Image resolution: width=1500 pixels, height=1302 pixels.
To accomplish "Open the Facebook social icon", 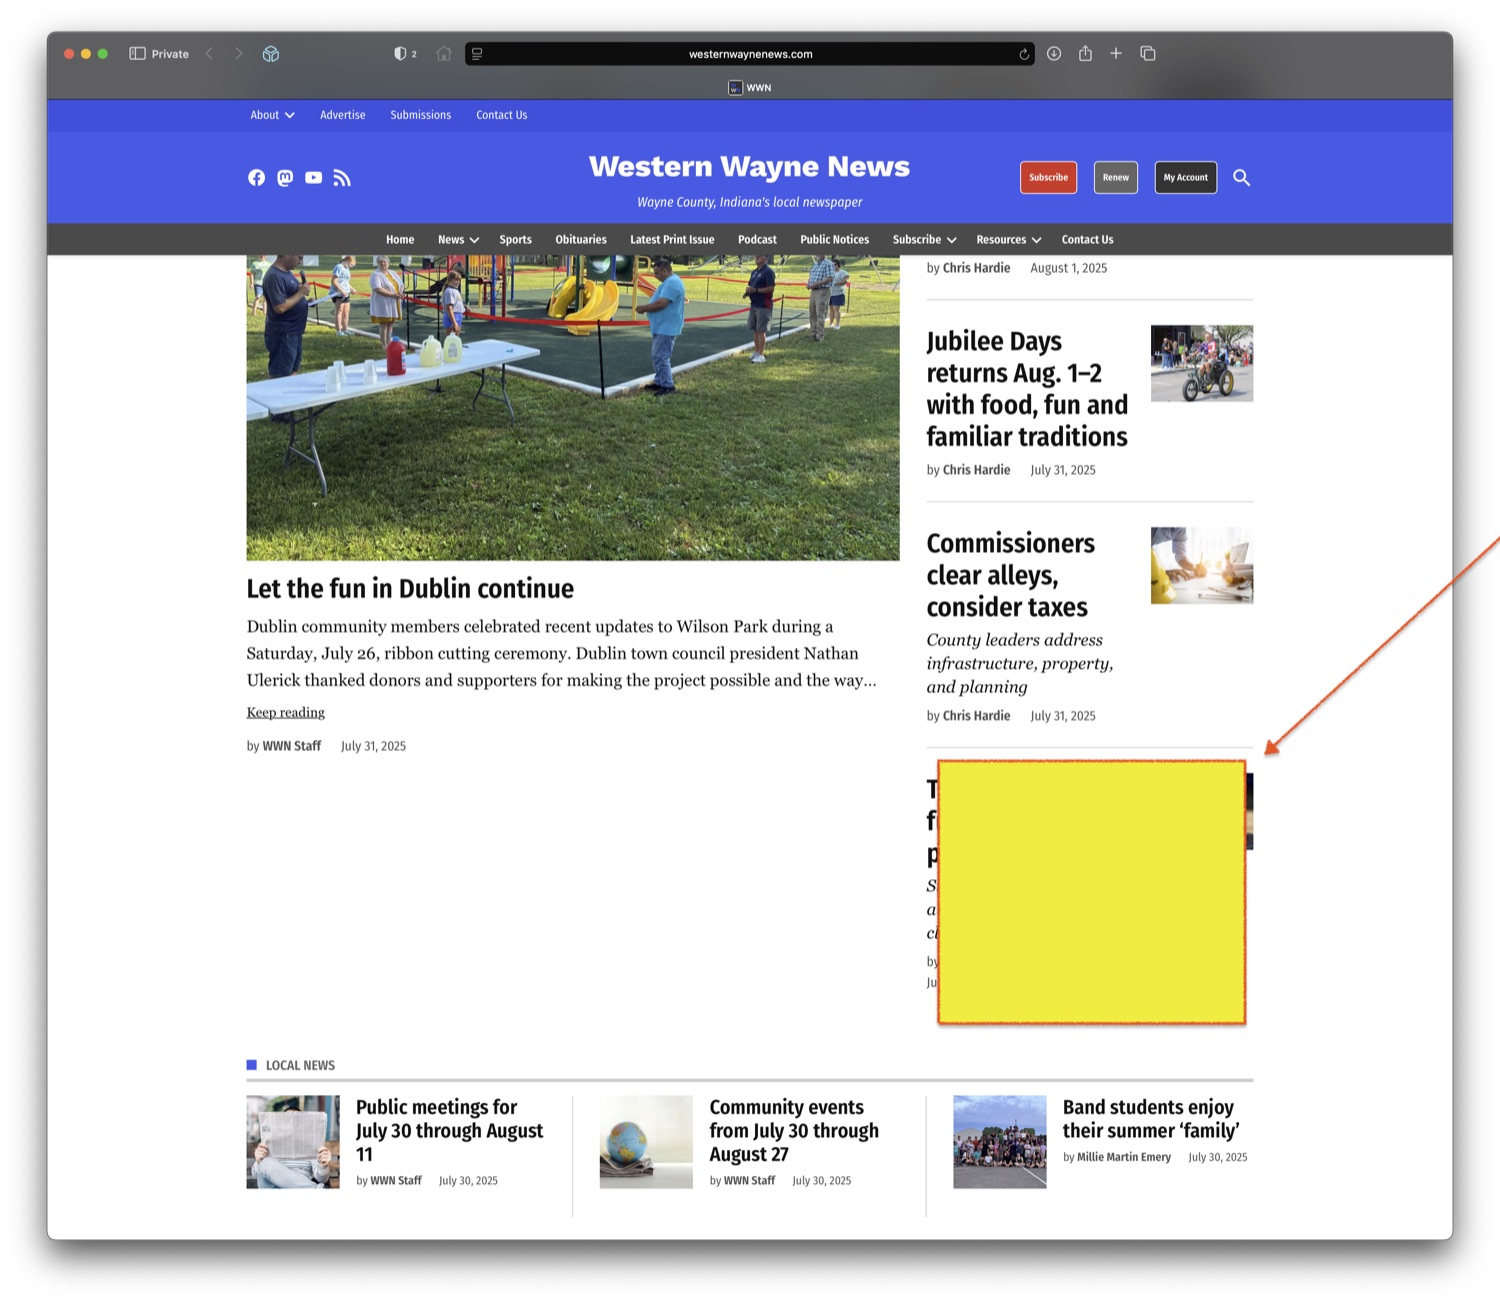I will [x=256, y=178].
